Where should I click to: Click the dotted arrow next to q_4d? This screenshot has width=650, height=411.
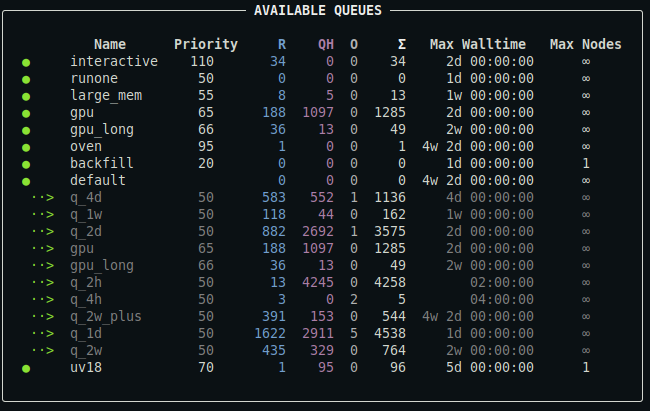[43, 197]
